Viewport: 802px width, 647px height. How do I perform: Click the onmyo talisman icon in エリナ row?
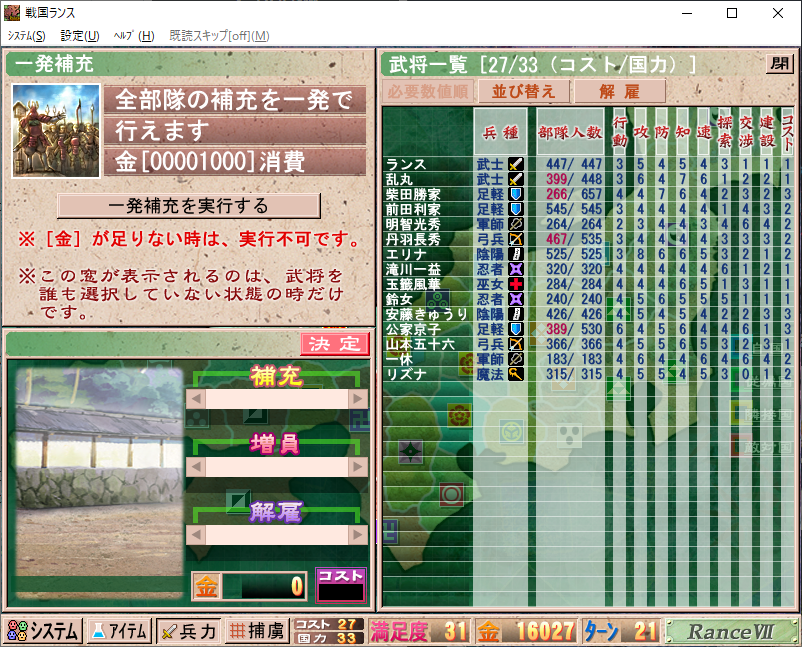pos(516,254)
